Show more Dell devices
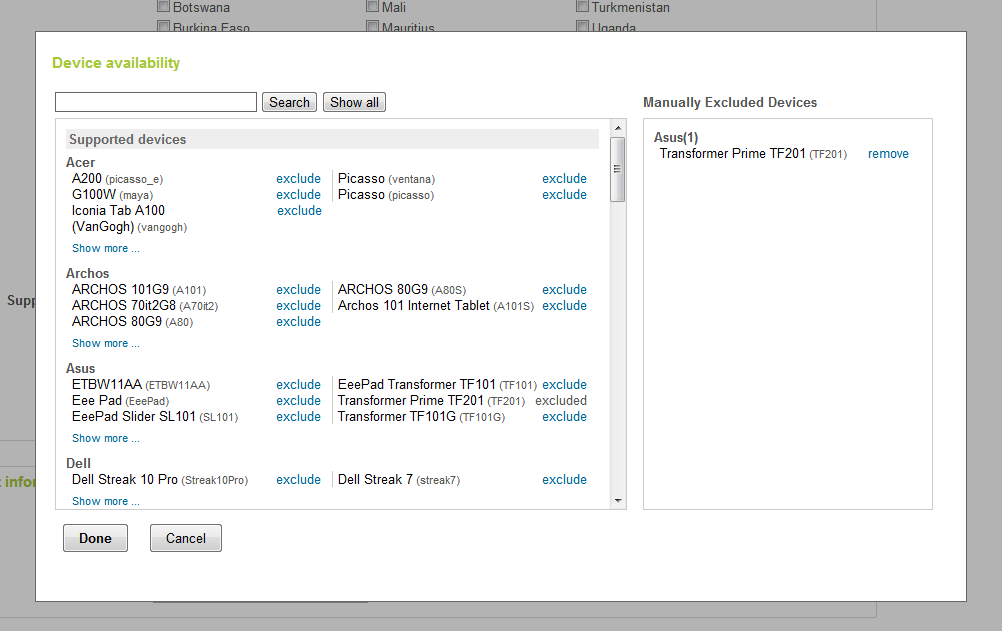The width and height of the screenshot is (1002, 631). pyautogui.click(x=106, y=501)
